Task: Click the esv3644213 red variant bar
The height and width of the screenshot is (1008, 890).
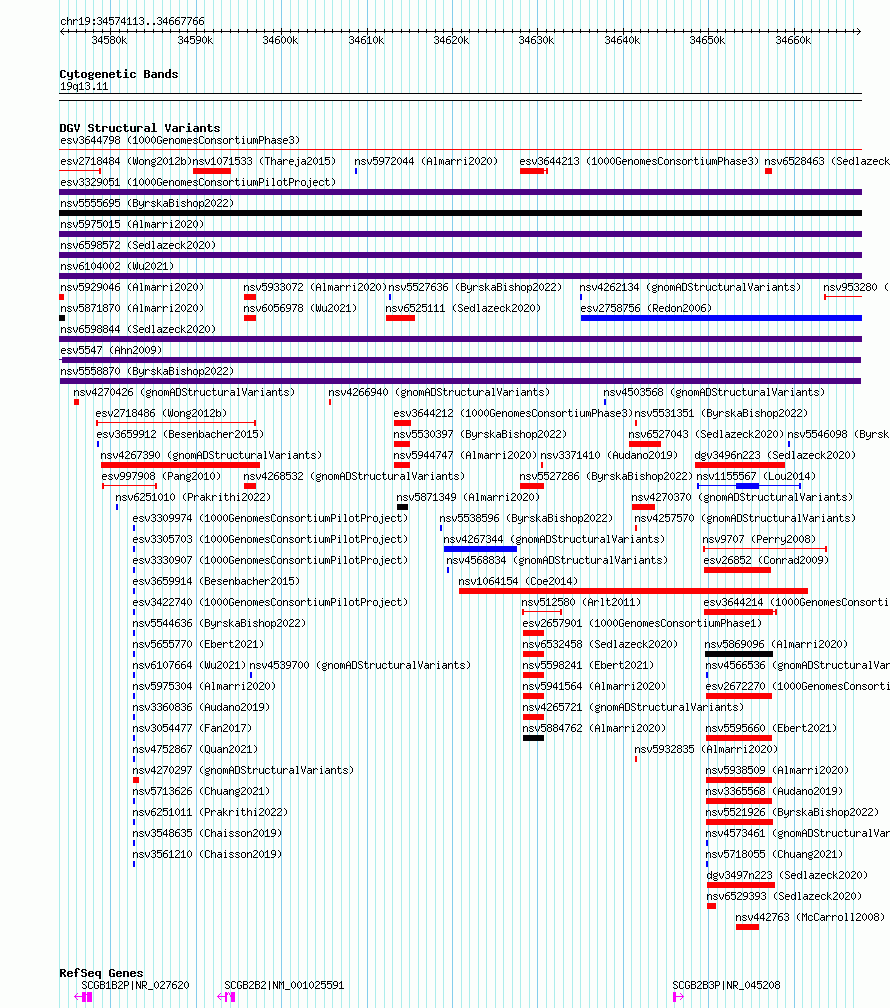Action: (x=534, y=171)
